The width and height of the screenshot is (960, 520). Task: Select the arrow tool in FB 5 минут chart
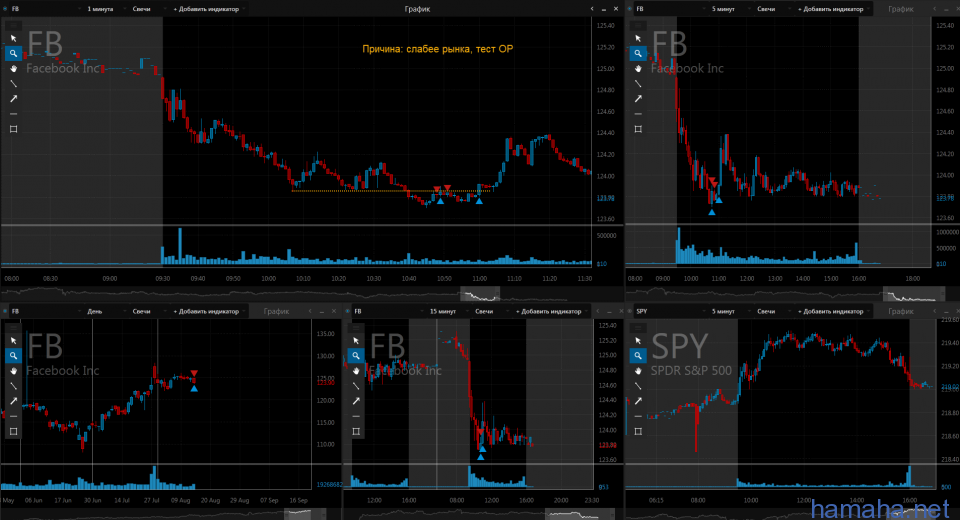[638, 99]
